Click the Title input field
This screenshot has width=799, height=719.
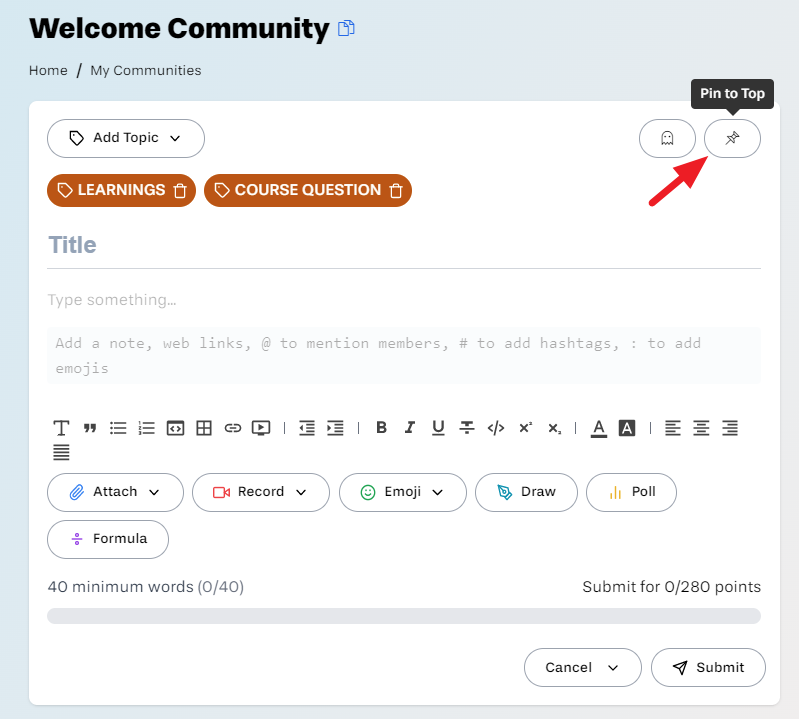tap(404, 245)
